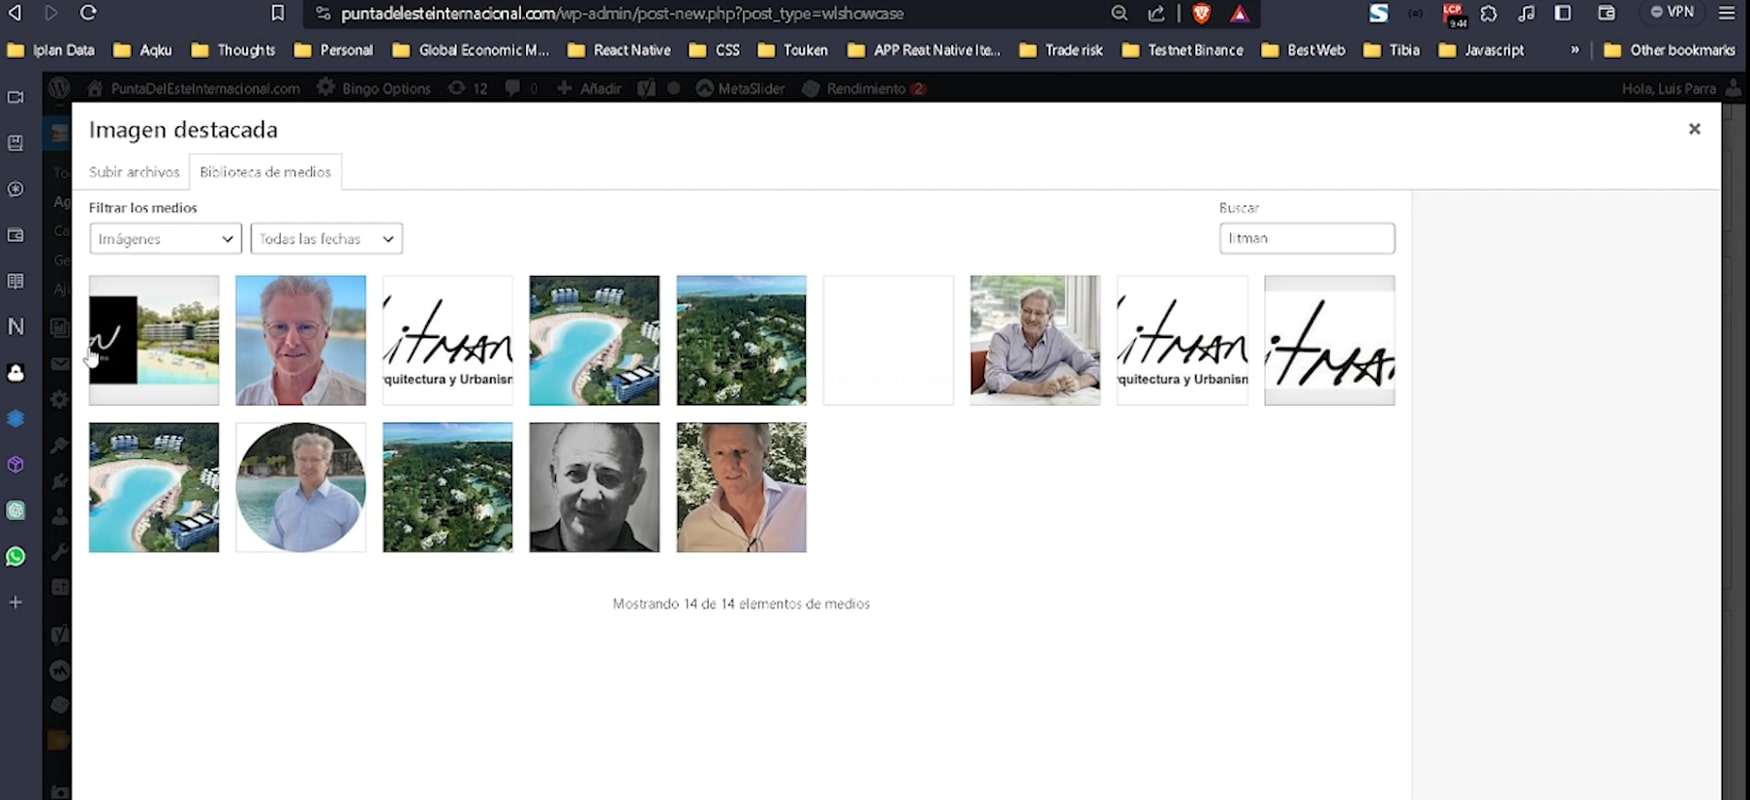Image resolution: width=1750 pixels, height=800 pixels.
Task: Reload the page with the refresh icon
Action: (88, 13)
